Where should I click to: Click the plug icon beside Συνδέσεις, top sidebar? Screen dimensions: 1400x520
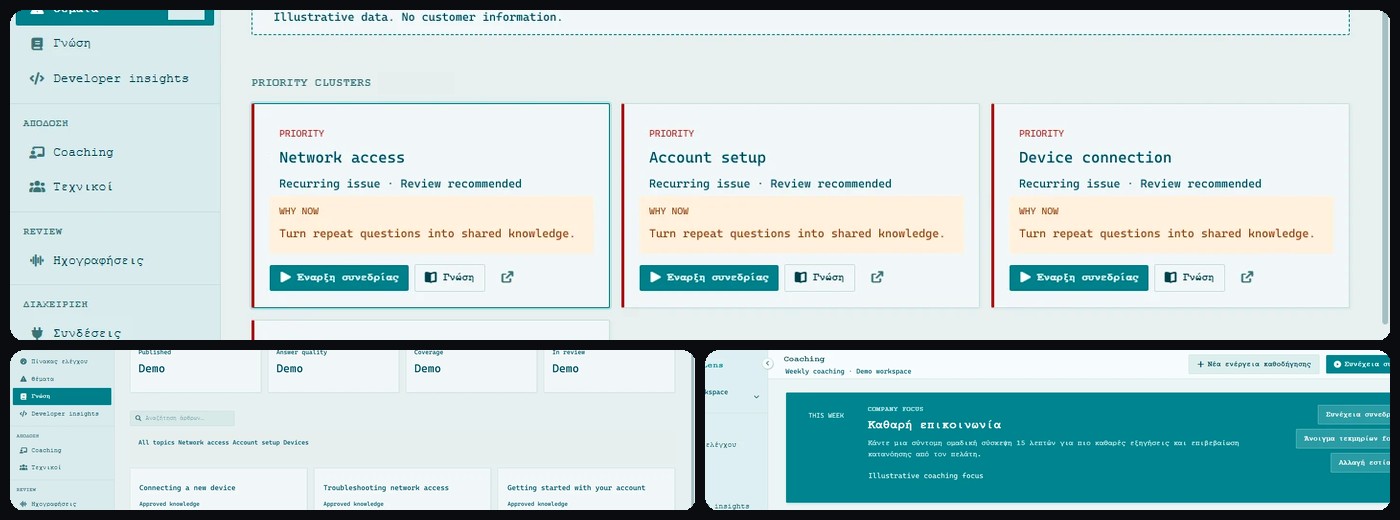[x=37, y=333]
